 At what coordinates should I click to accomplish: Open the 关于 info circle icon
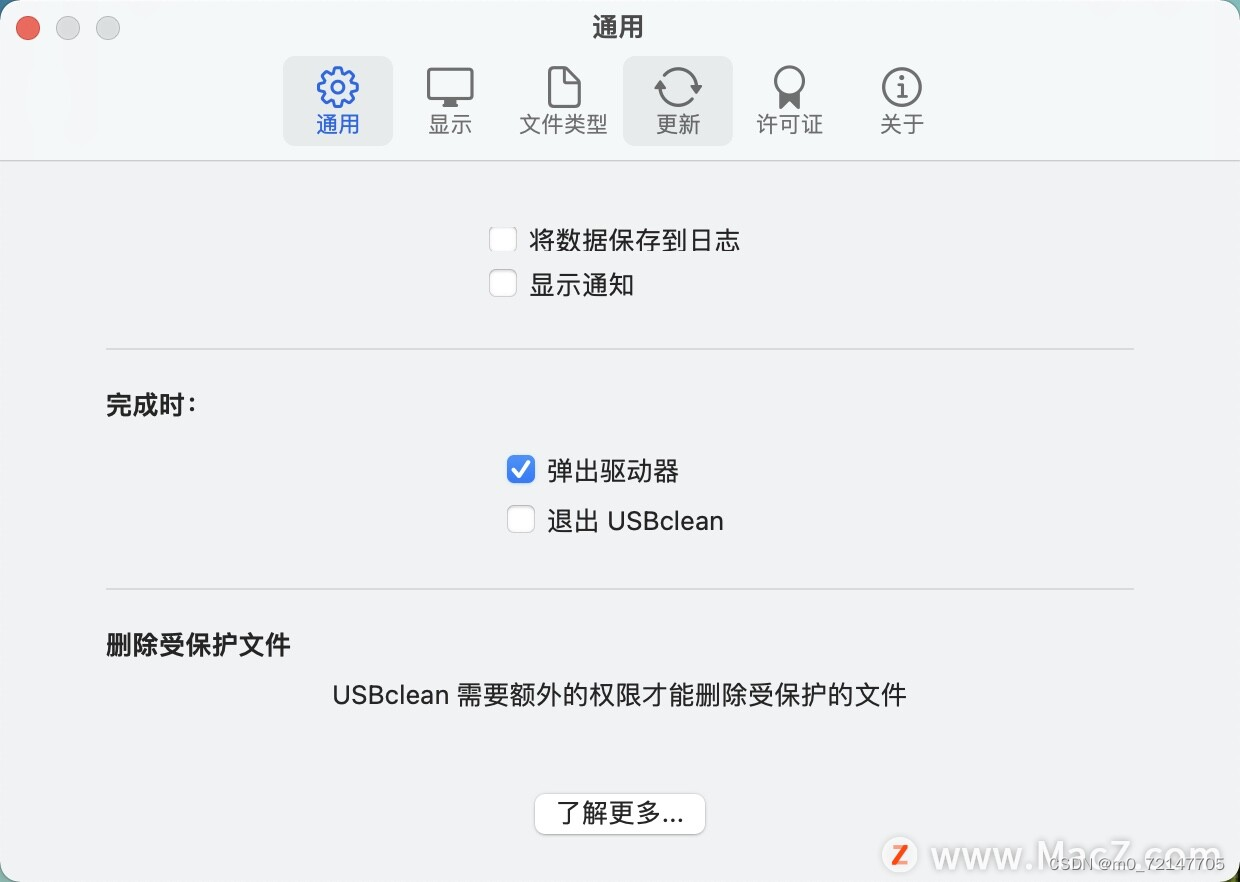(x=901, y=87)
